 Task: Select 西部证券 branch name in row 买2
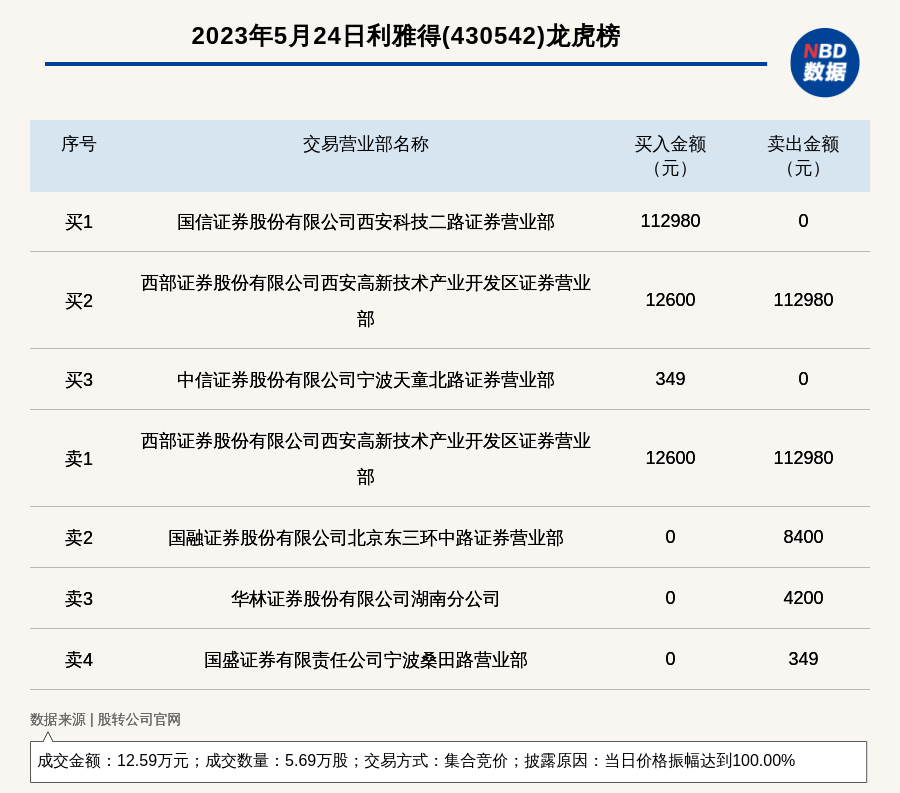366,301
